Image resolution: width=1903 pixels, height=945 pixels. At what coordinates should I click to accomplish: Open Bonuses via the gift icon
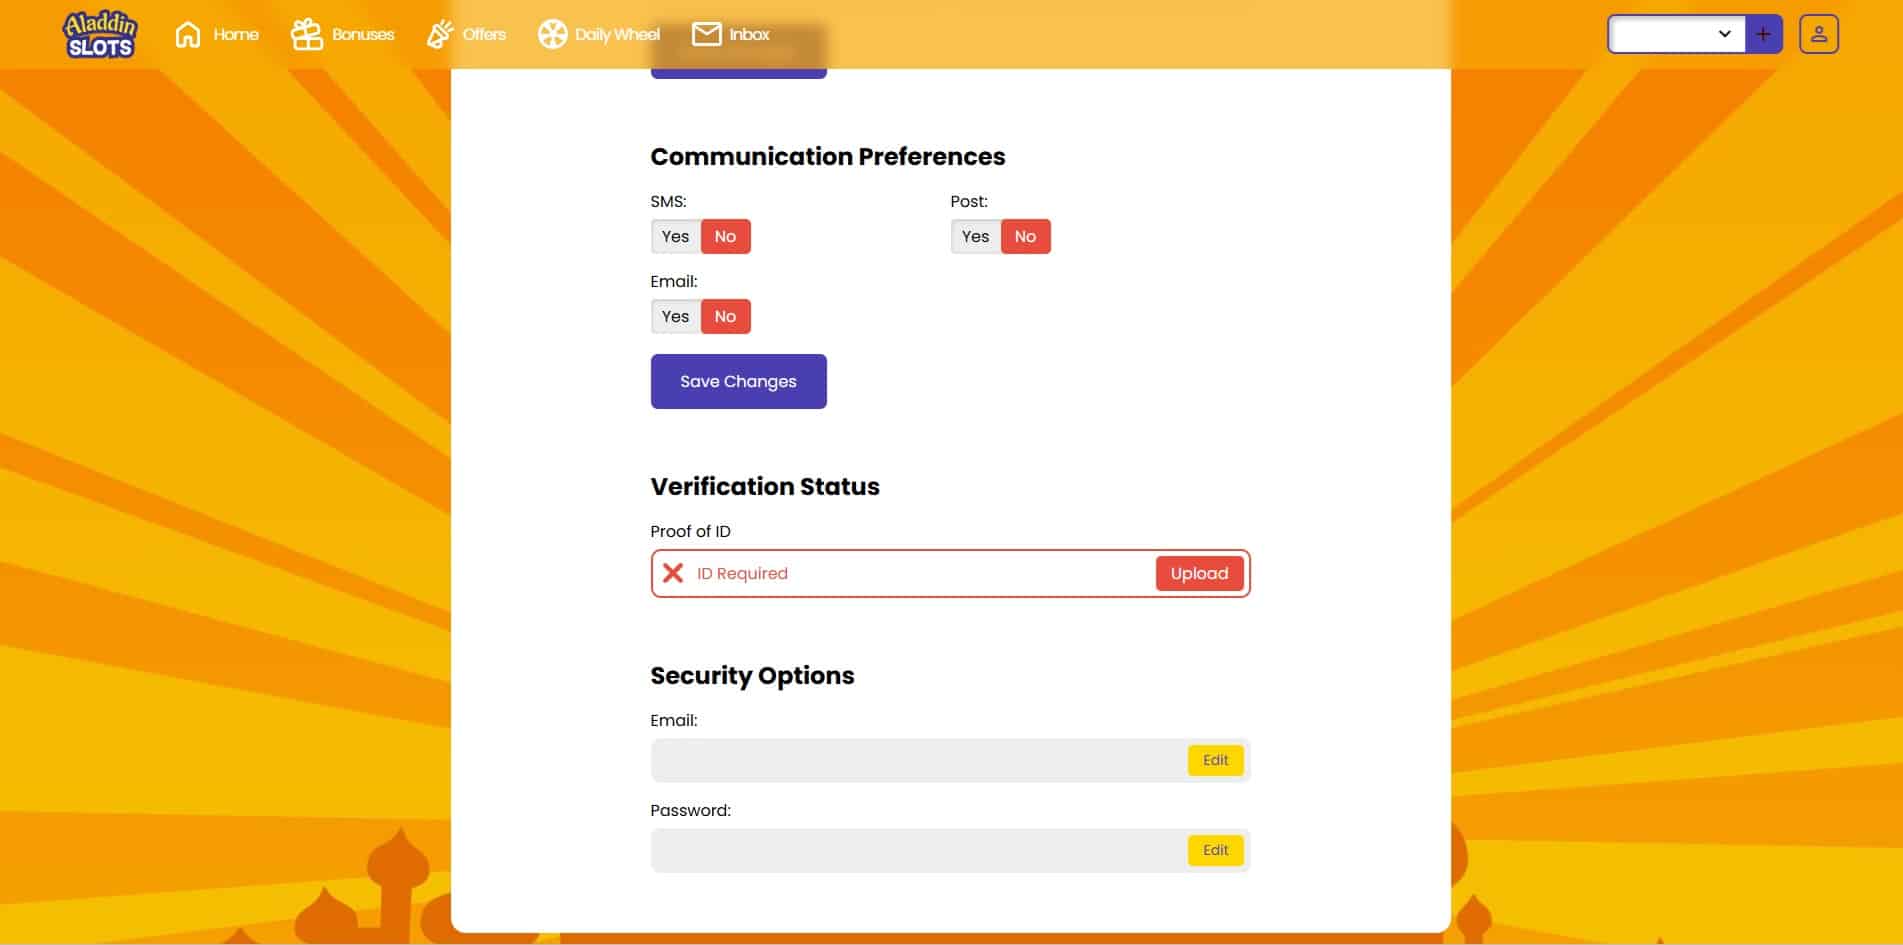(x=306, y=35)
